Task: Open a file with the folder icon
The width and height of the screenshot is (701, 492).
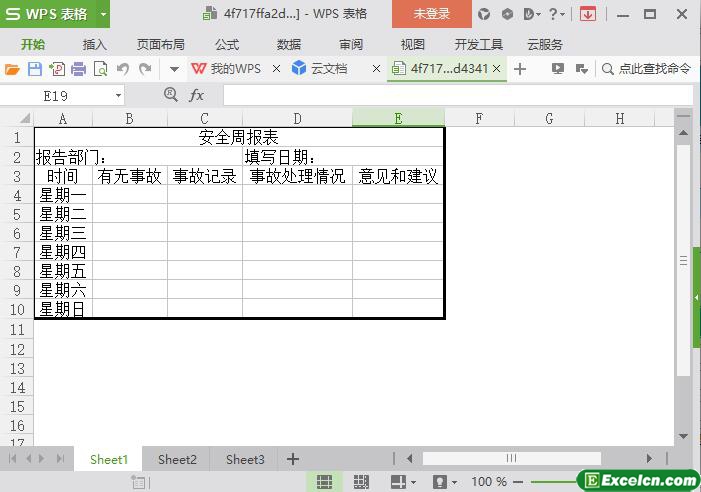Action: point(12,69)
